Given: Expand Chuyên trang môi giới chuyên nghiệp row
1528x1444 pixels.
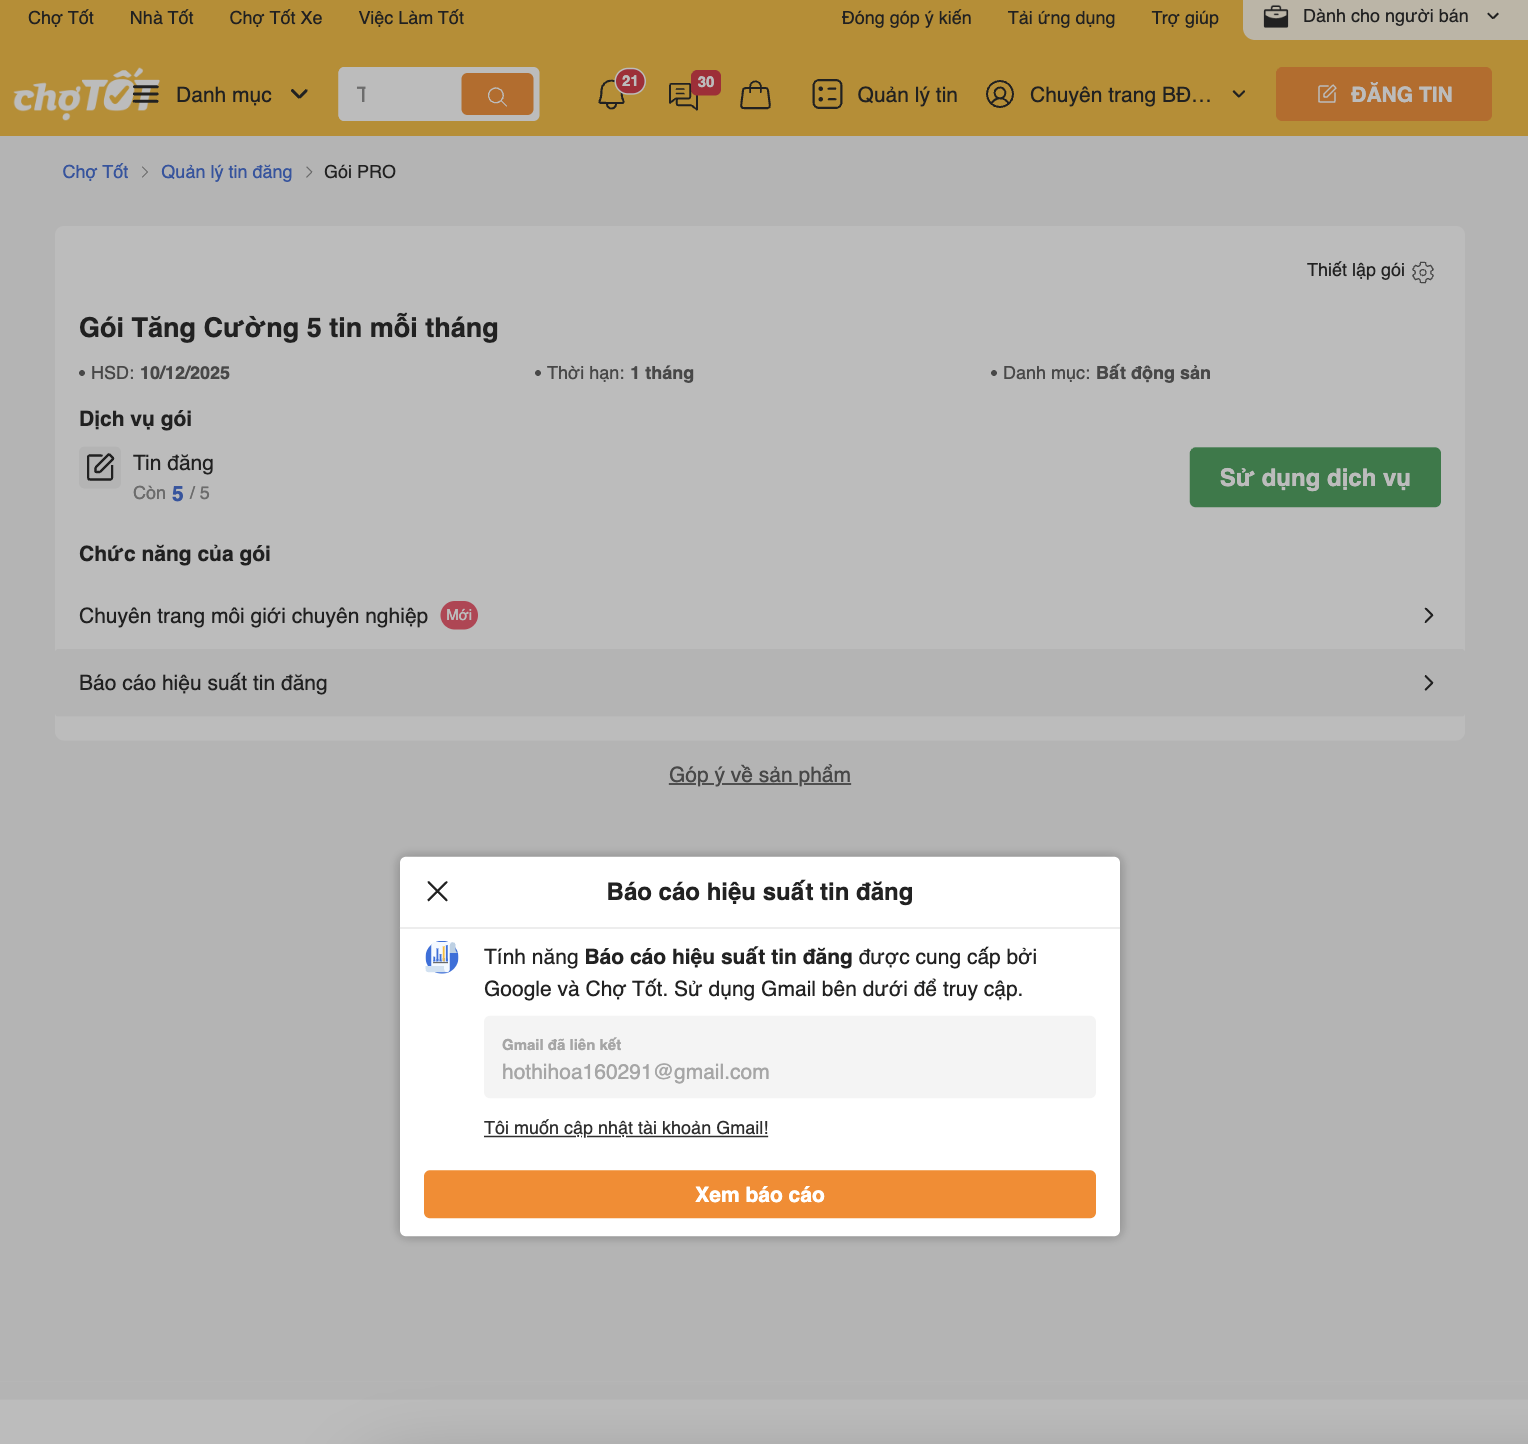Looking at the screenshot, I should (1428, 615).
